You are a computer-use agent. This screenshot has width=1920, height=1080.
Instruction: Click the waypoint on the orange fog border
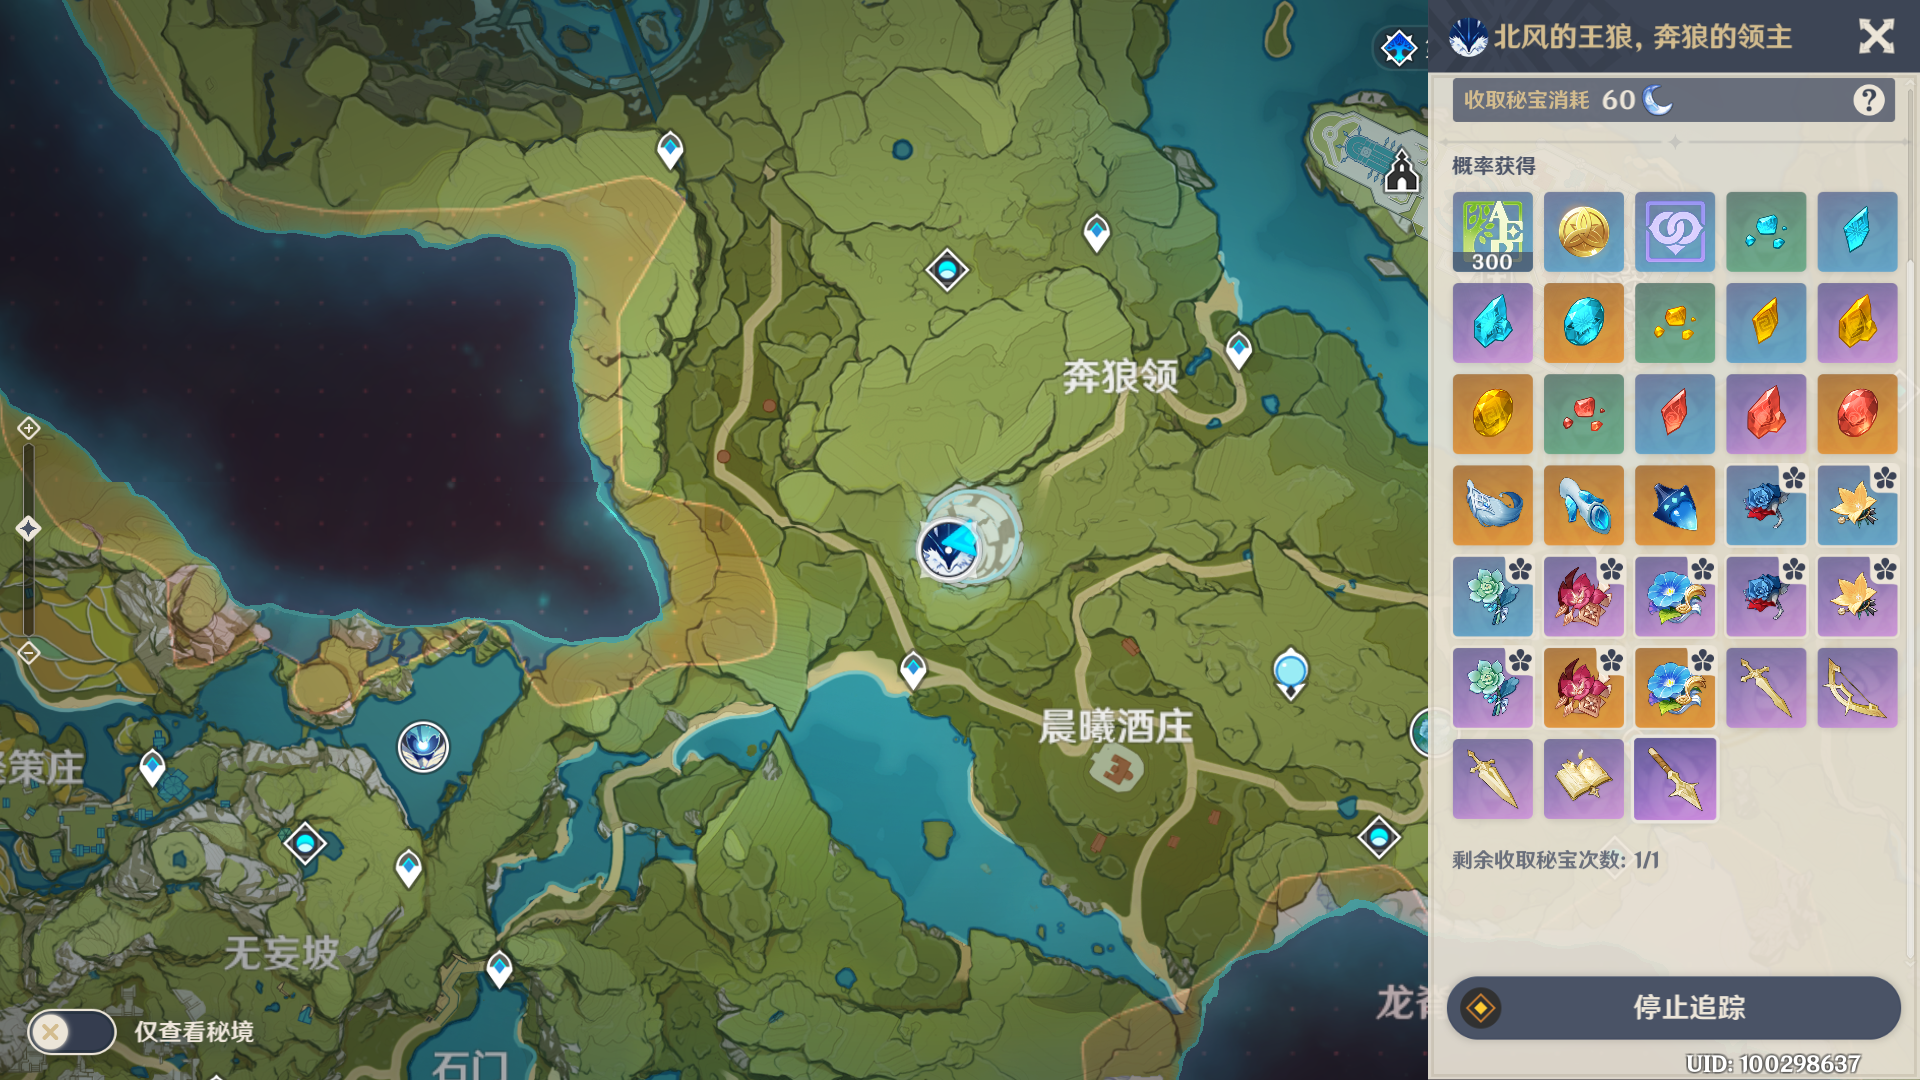pyautogui.click(x=670, y=151)
